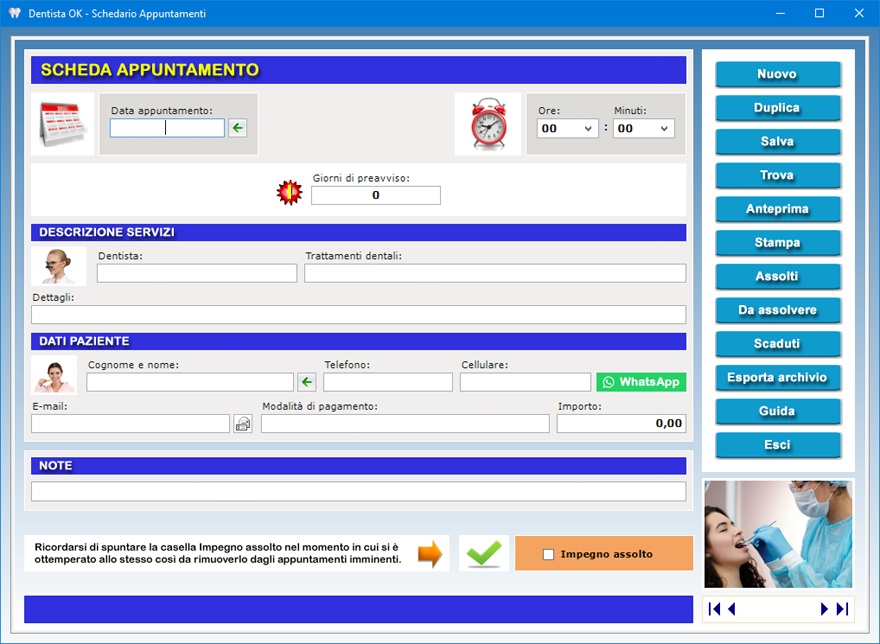Click the green arrow next to Cognome e nome
Screen dimensions: 880x644
[306, 382]
